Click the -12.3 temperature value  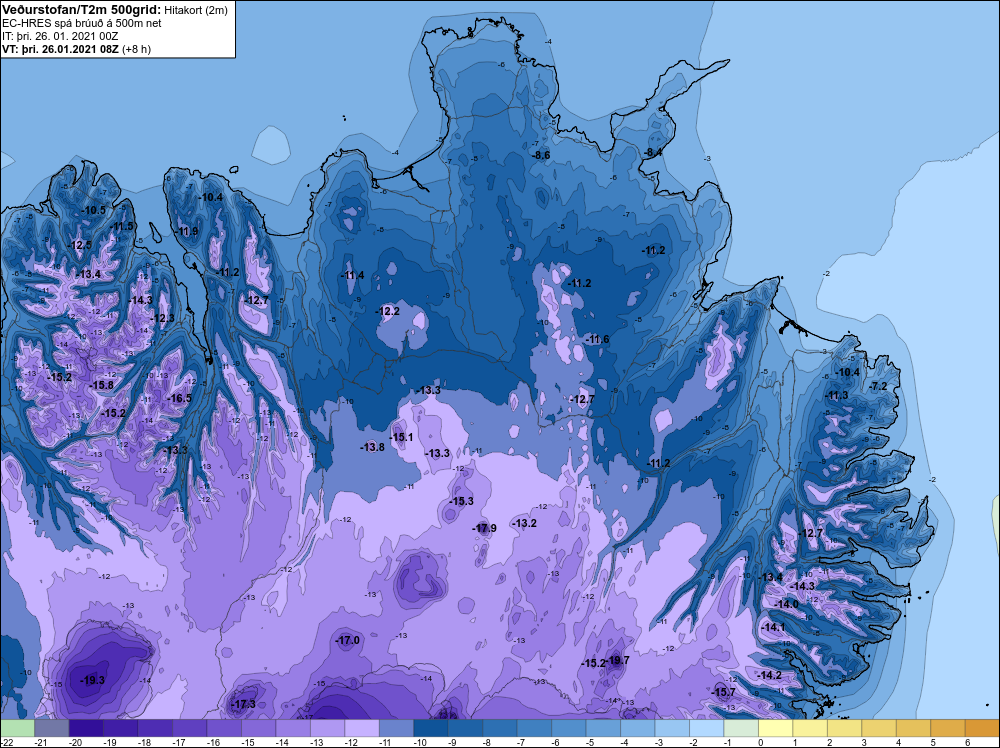point(163,318)
